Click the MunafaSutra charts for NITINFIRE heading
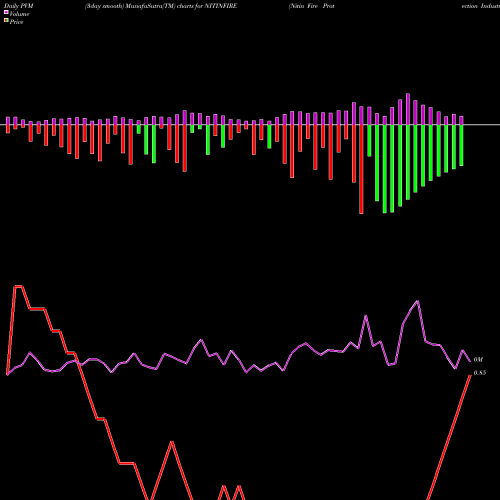 tap(161, 6)
